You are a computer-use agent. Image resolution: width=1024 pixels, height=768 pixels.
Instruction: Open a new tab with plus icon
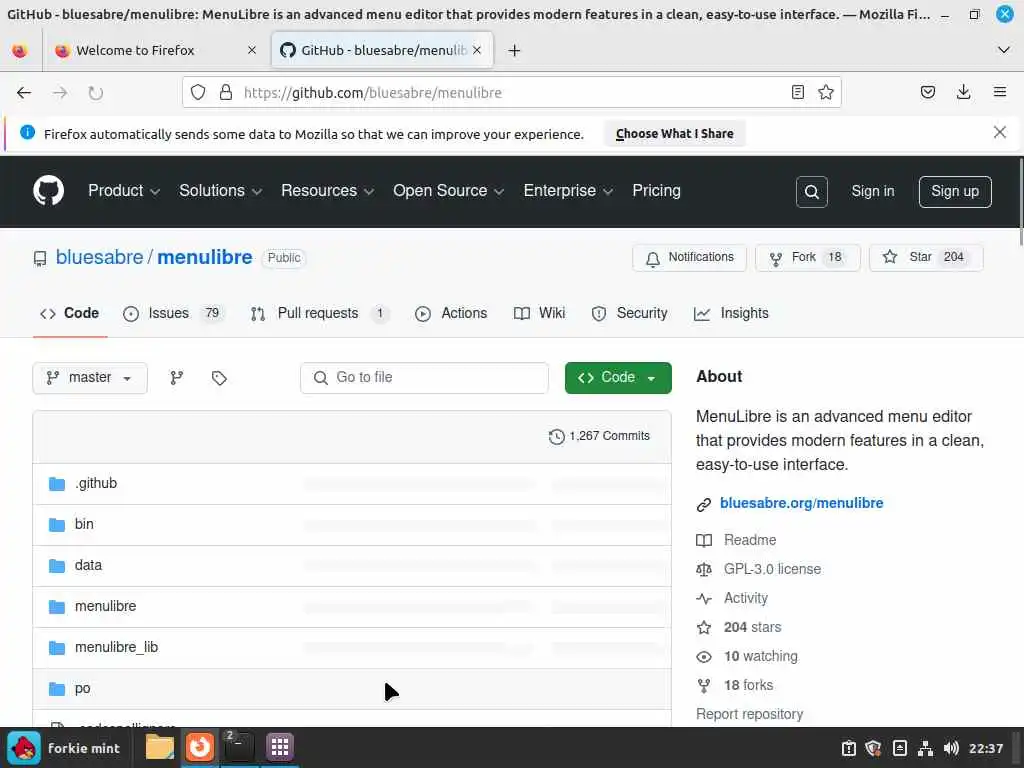click(514, 50)
